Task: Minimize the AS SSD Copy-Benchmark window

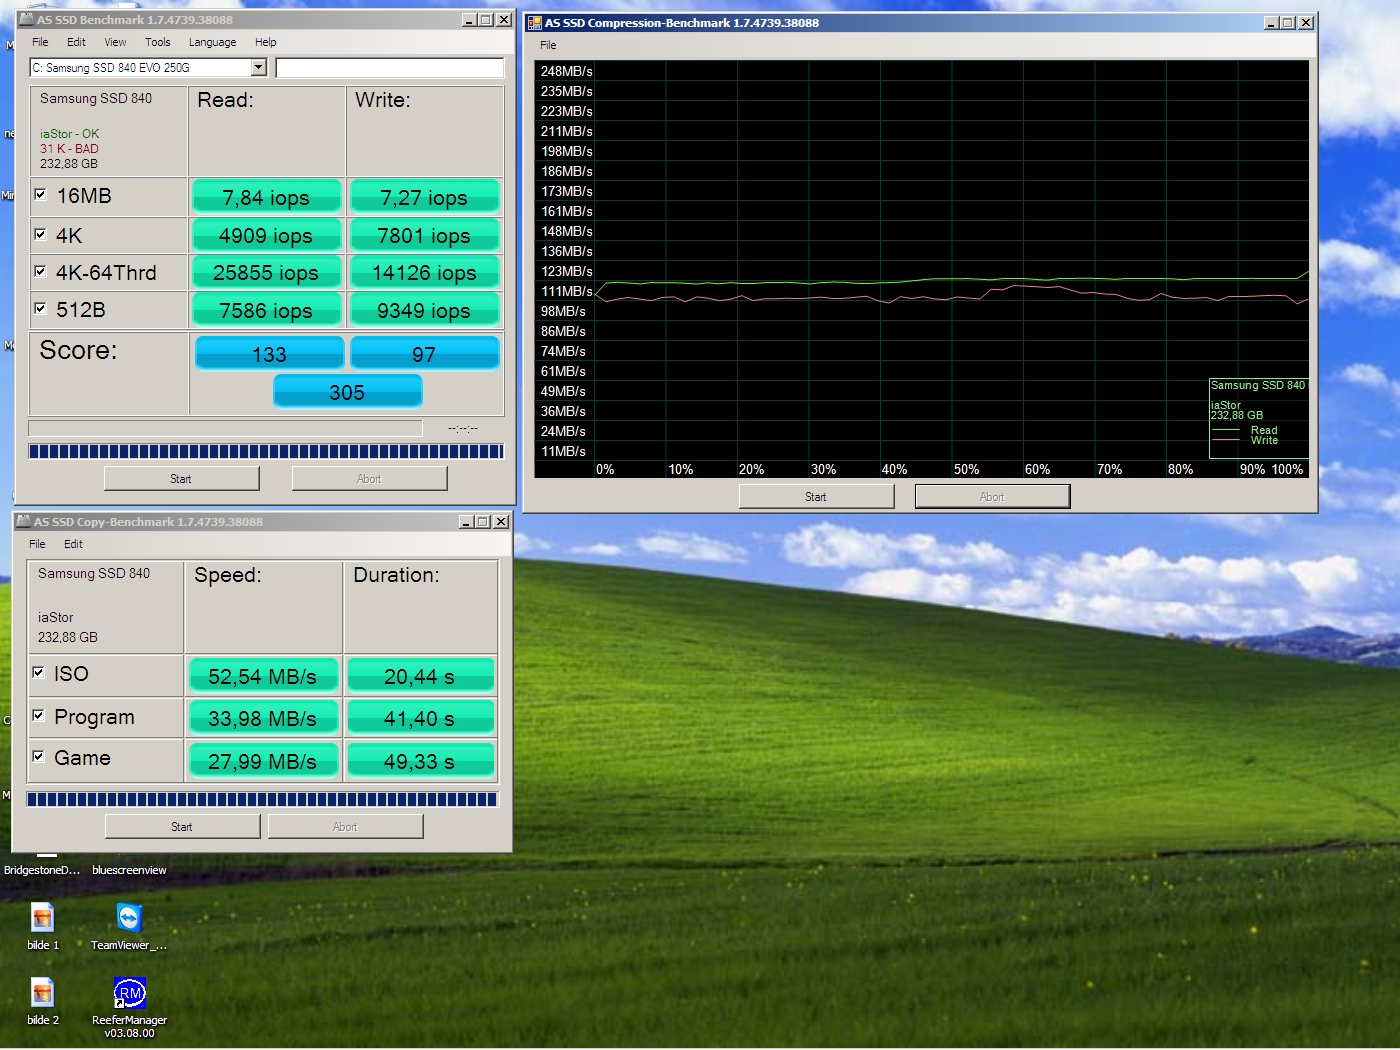Action: [x=466, y=522]
